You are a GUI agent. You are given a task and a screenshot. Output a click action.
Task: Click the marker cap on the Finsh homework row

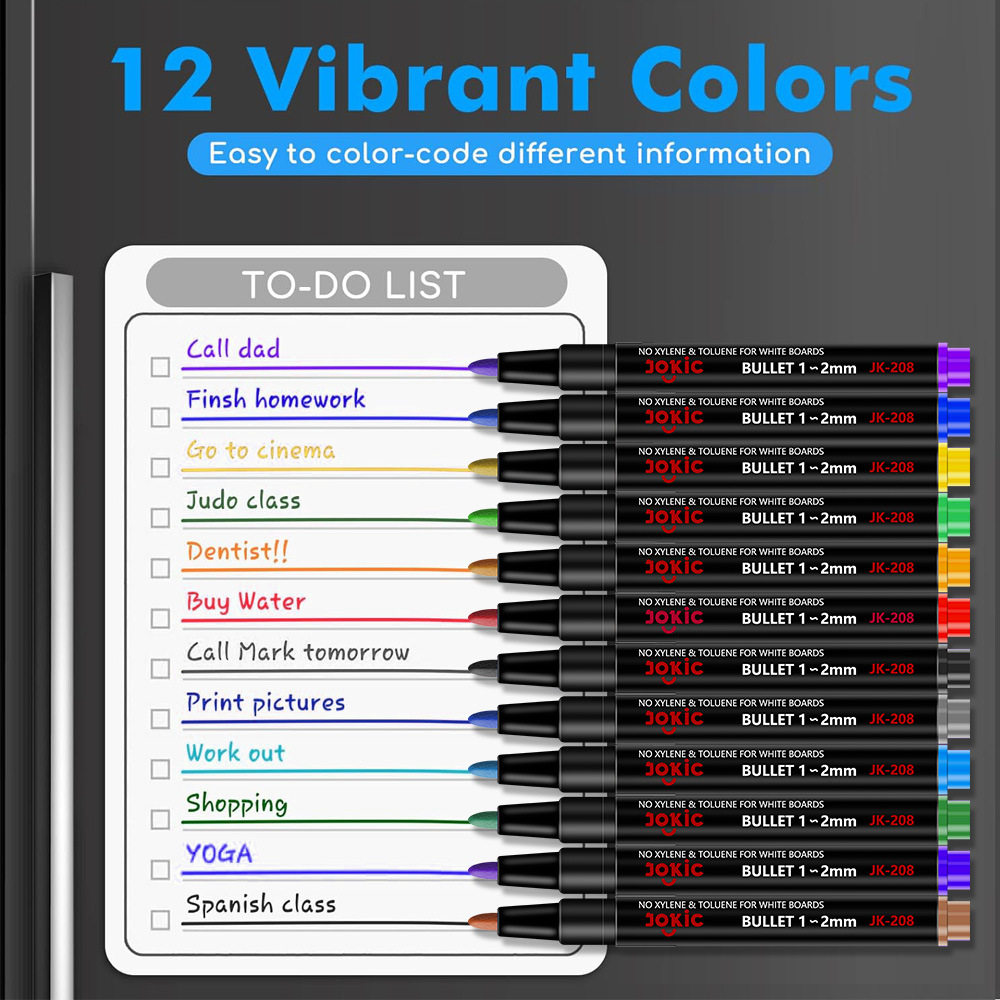(954, 417)
